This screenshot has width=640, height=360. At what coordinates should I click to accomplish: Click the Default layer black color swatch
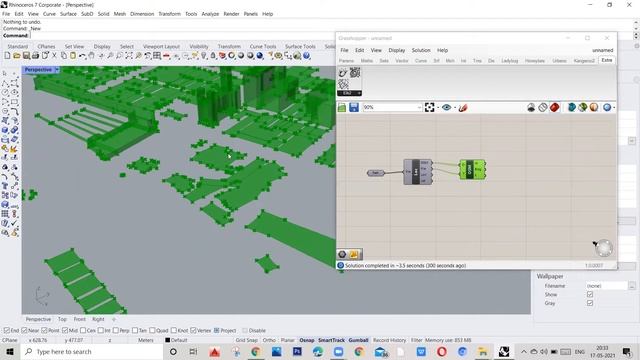[167, 340]
